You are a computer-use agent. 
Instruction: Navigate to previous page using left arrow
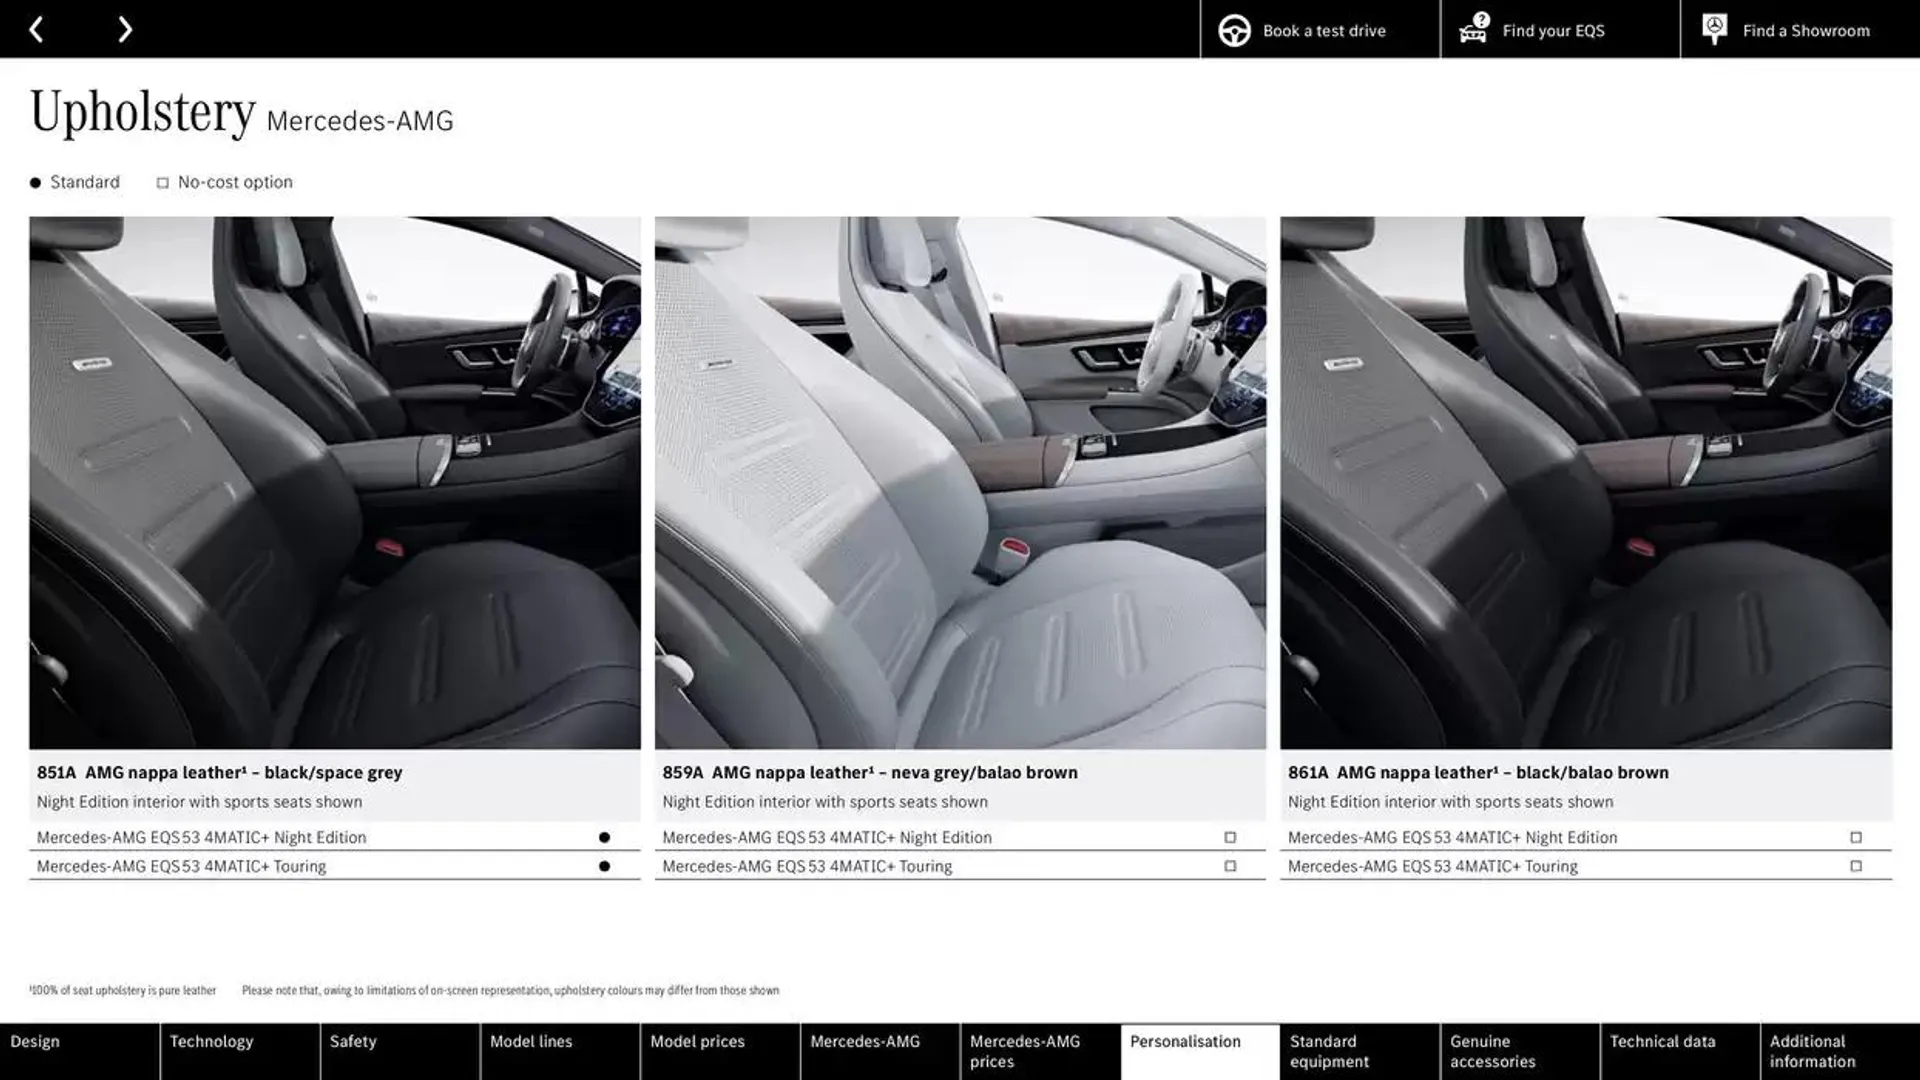(x=36, y=29)
